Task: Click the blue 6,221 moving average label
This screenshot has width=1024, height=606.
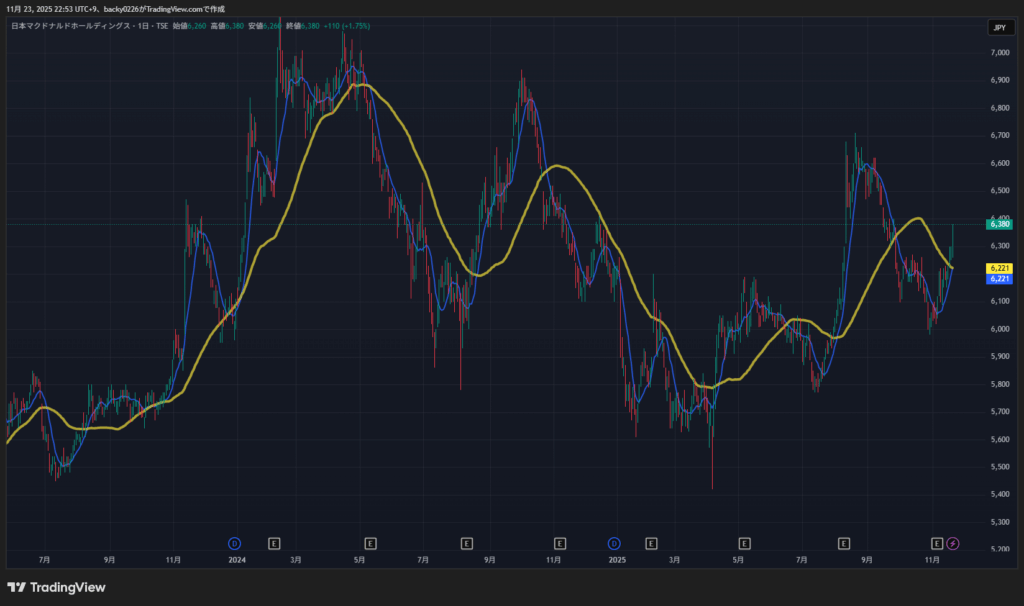Action: point(1000,279)
